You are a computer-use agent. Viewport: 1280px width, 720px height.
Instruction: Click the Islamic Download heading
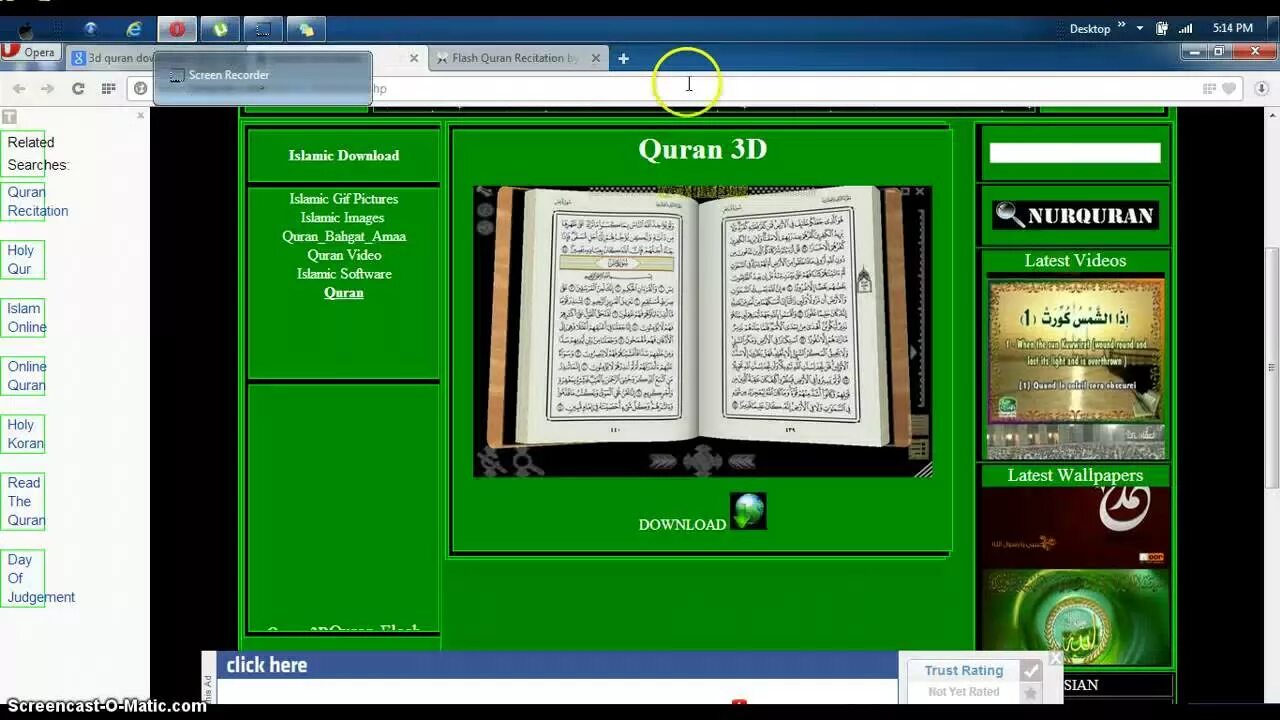pos(344,155)
